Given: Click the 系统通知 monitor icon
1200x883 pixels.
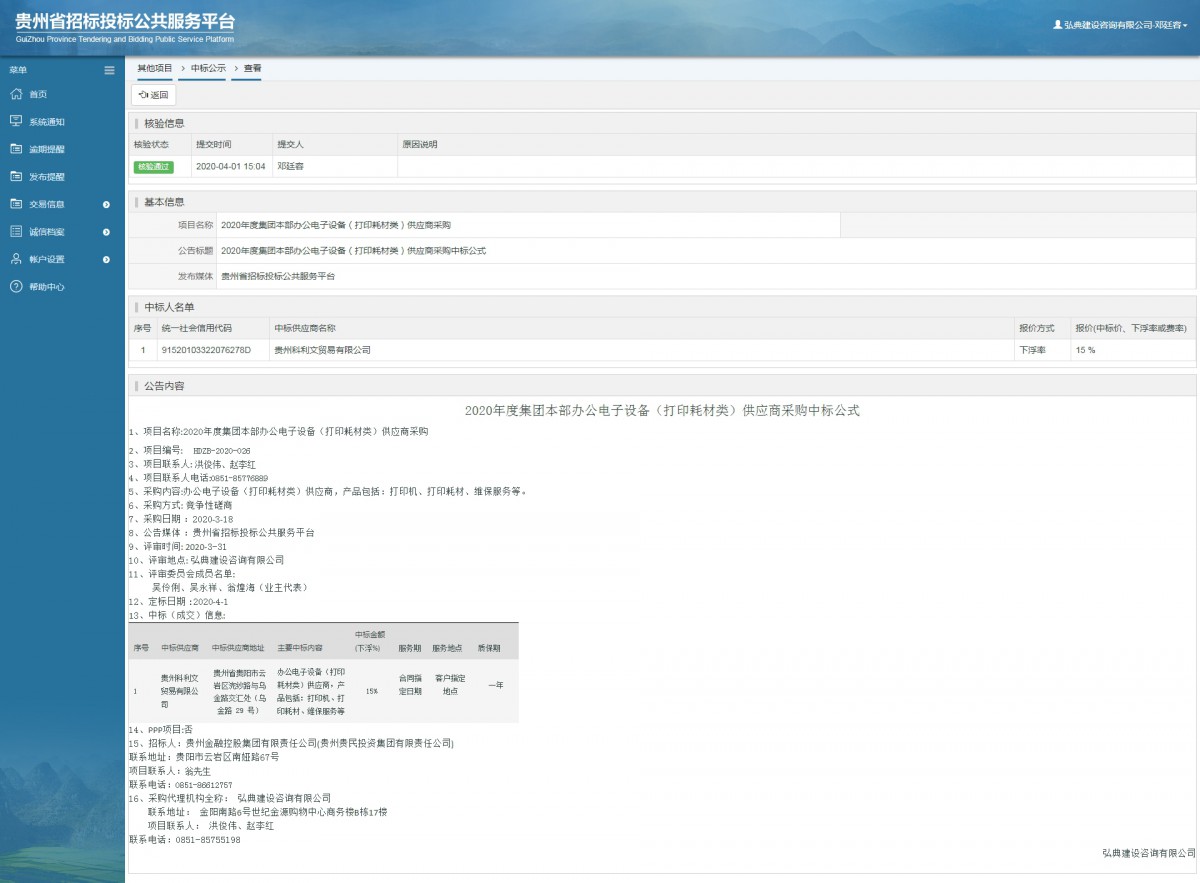Looking at the screenshot, I should tap(15, 121).
